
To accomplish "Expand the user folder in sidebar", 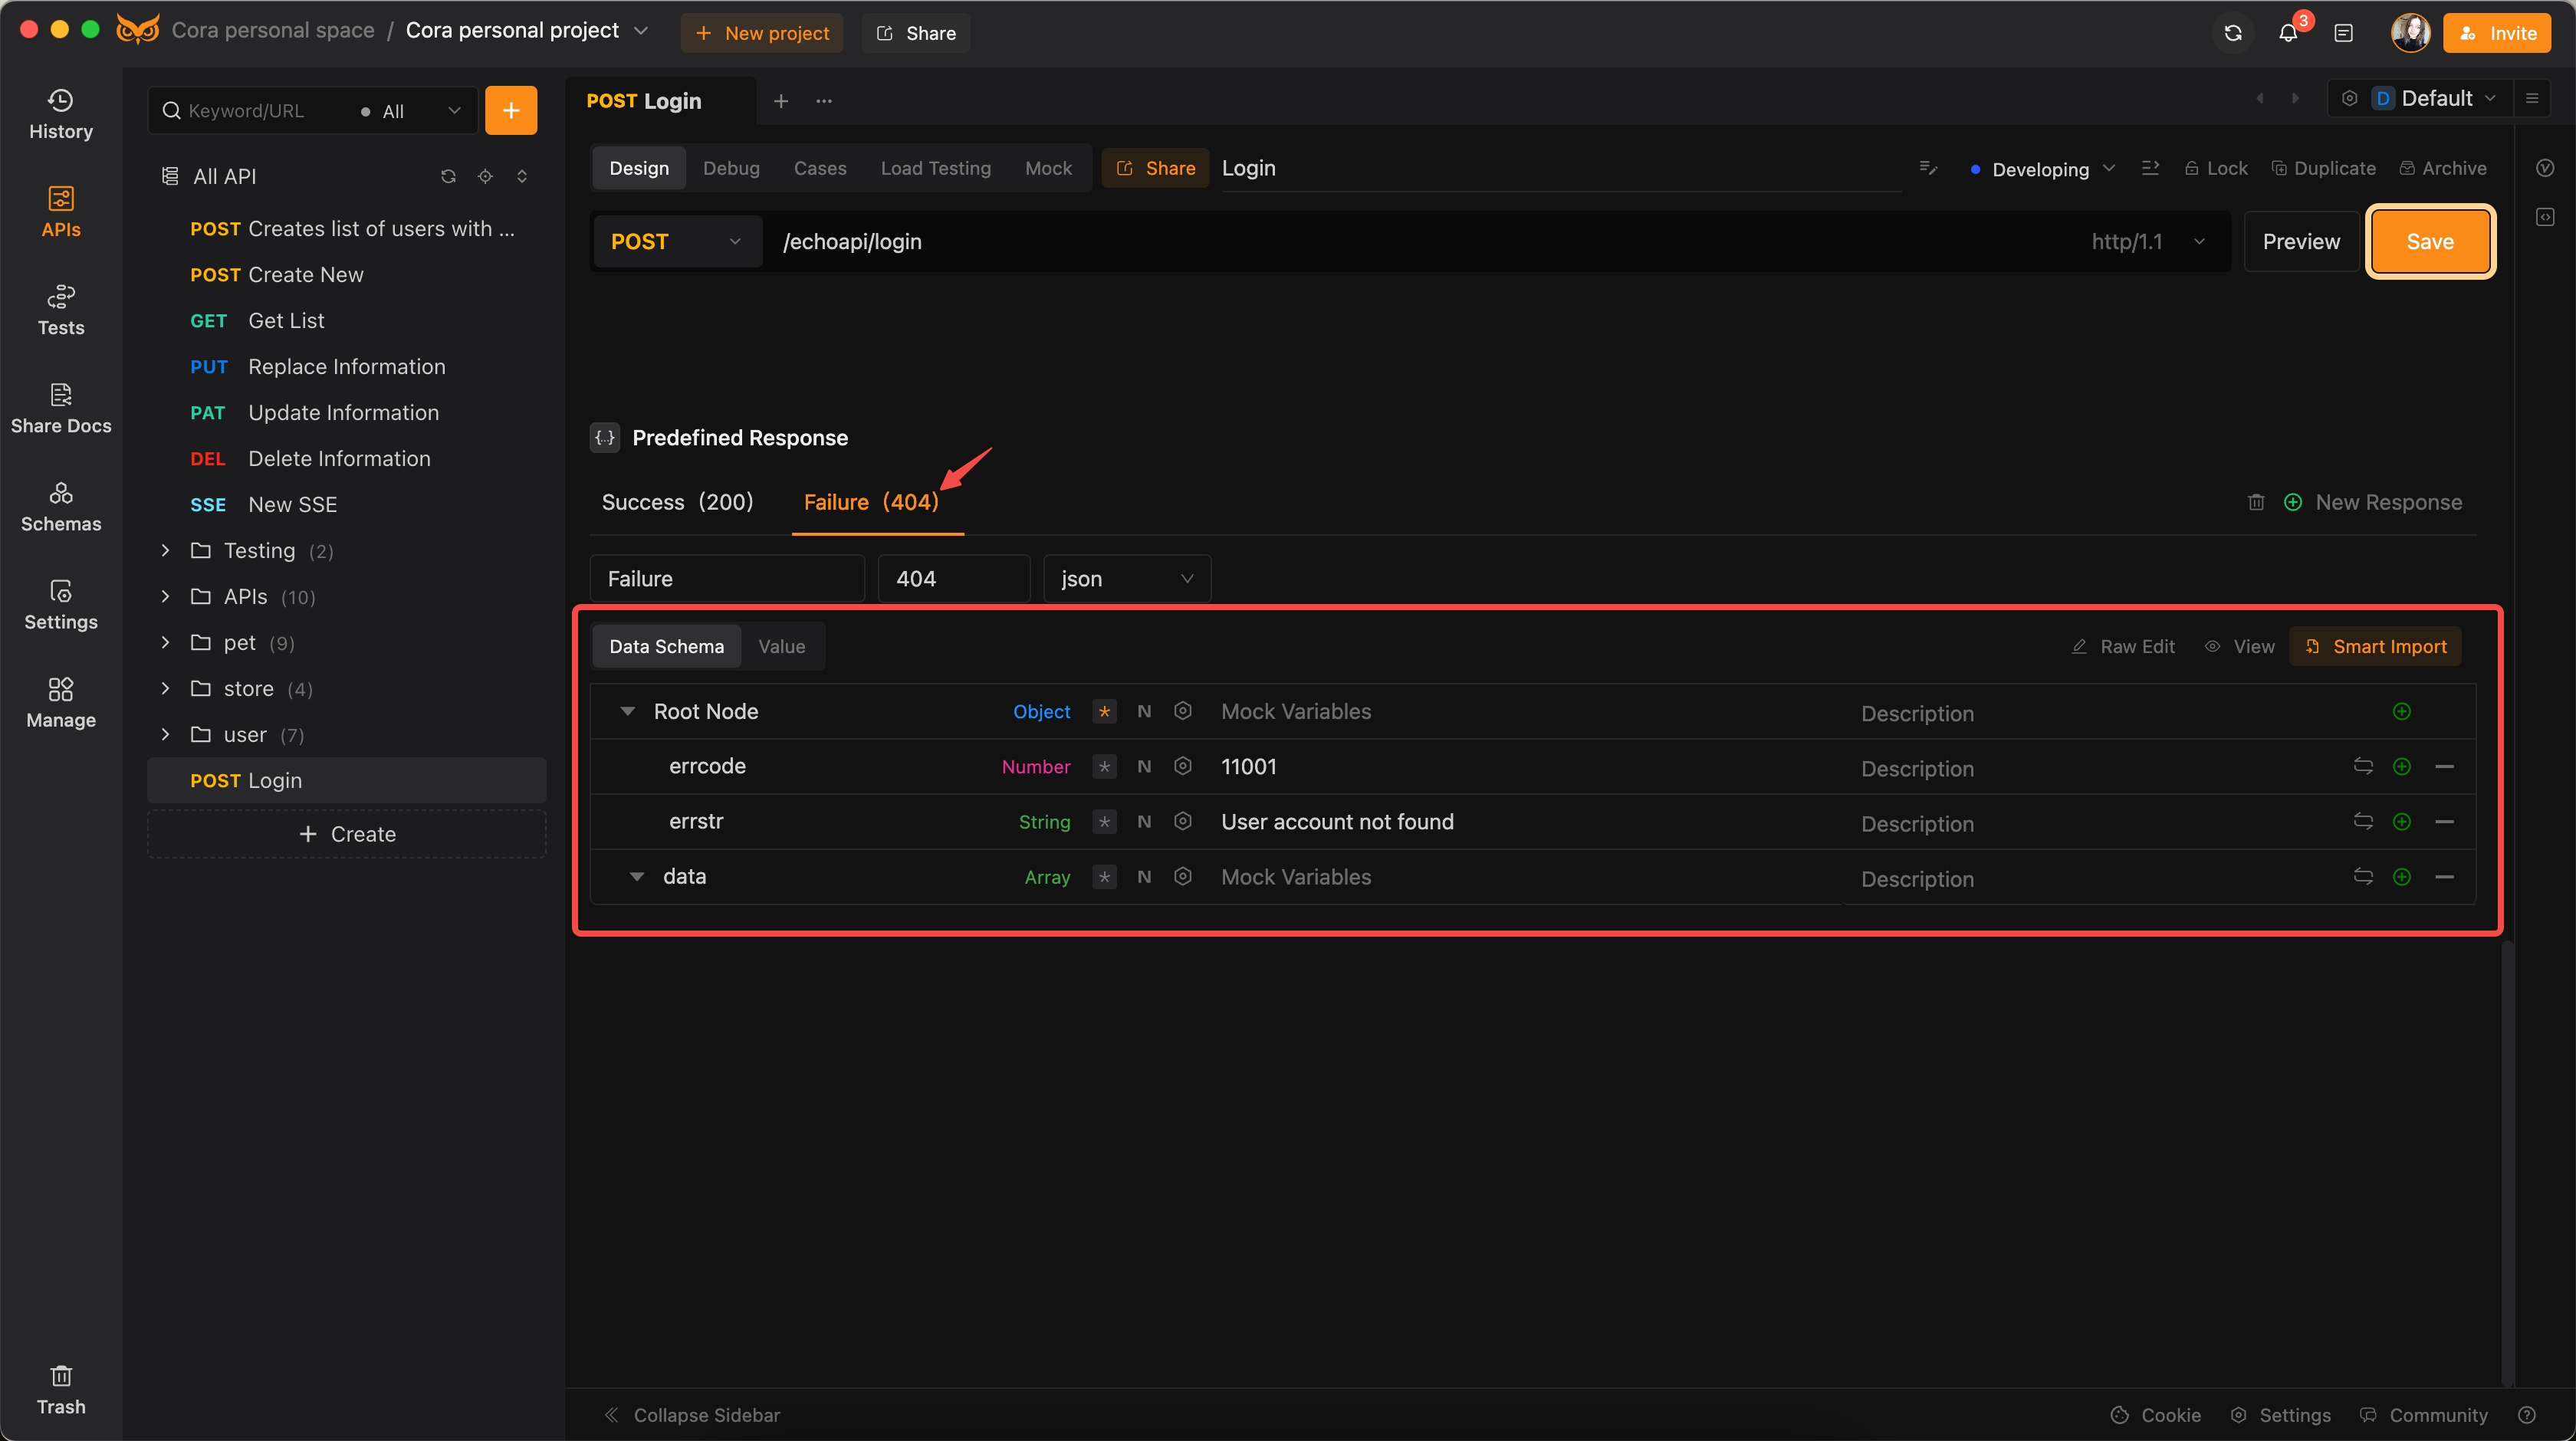I will 166,734.
